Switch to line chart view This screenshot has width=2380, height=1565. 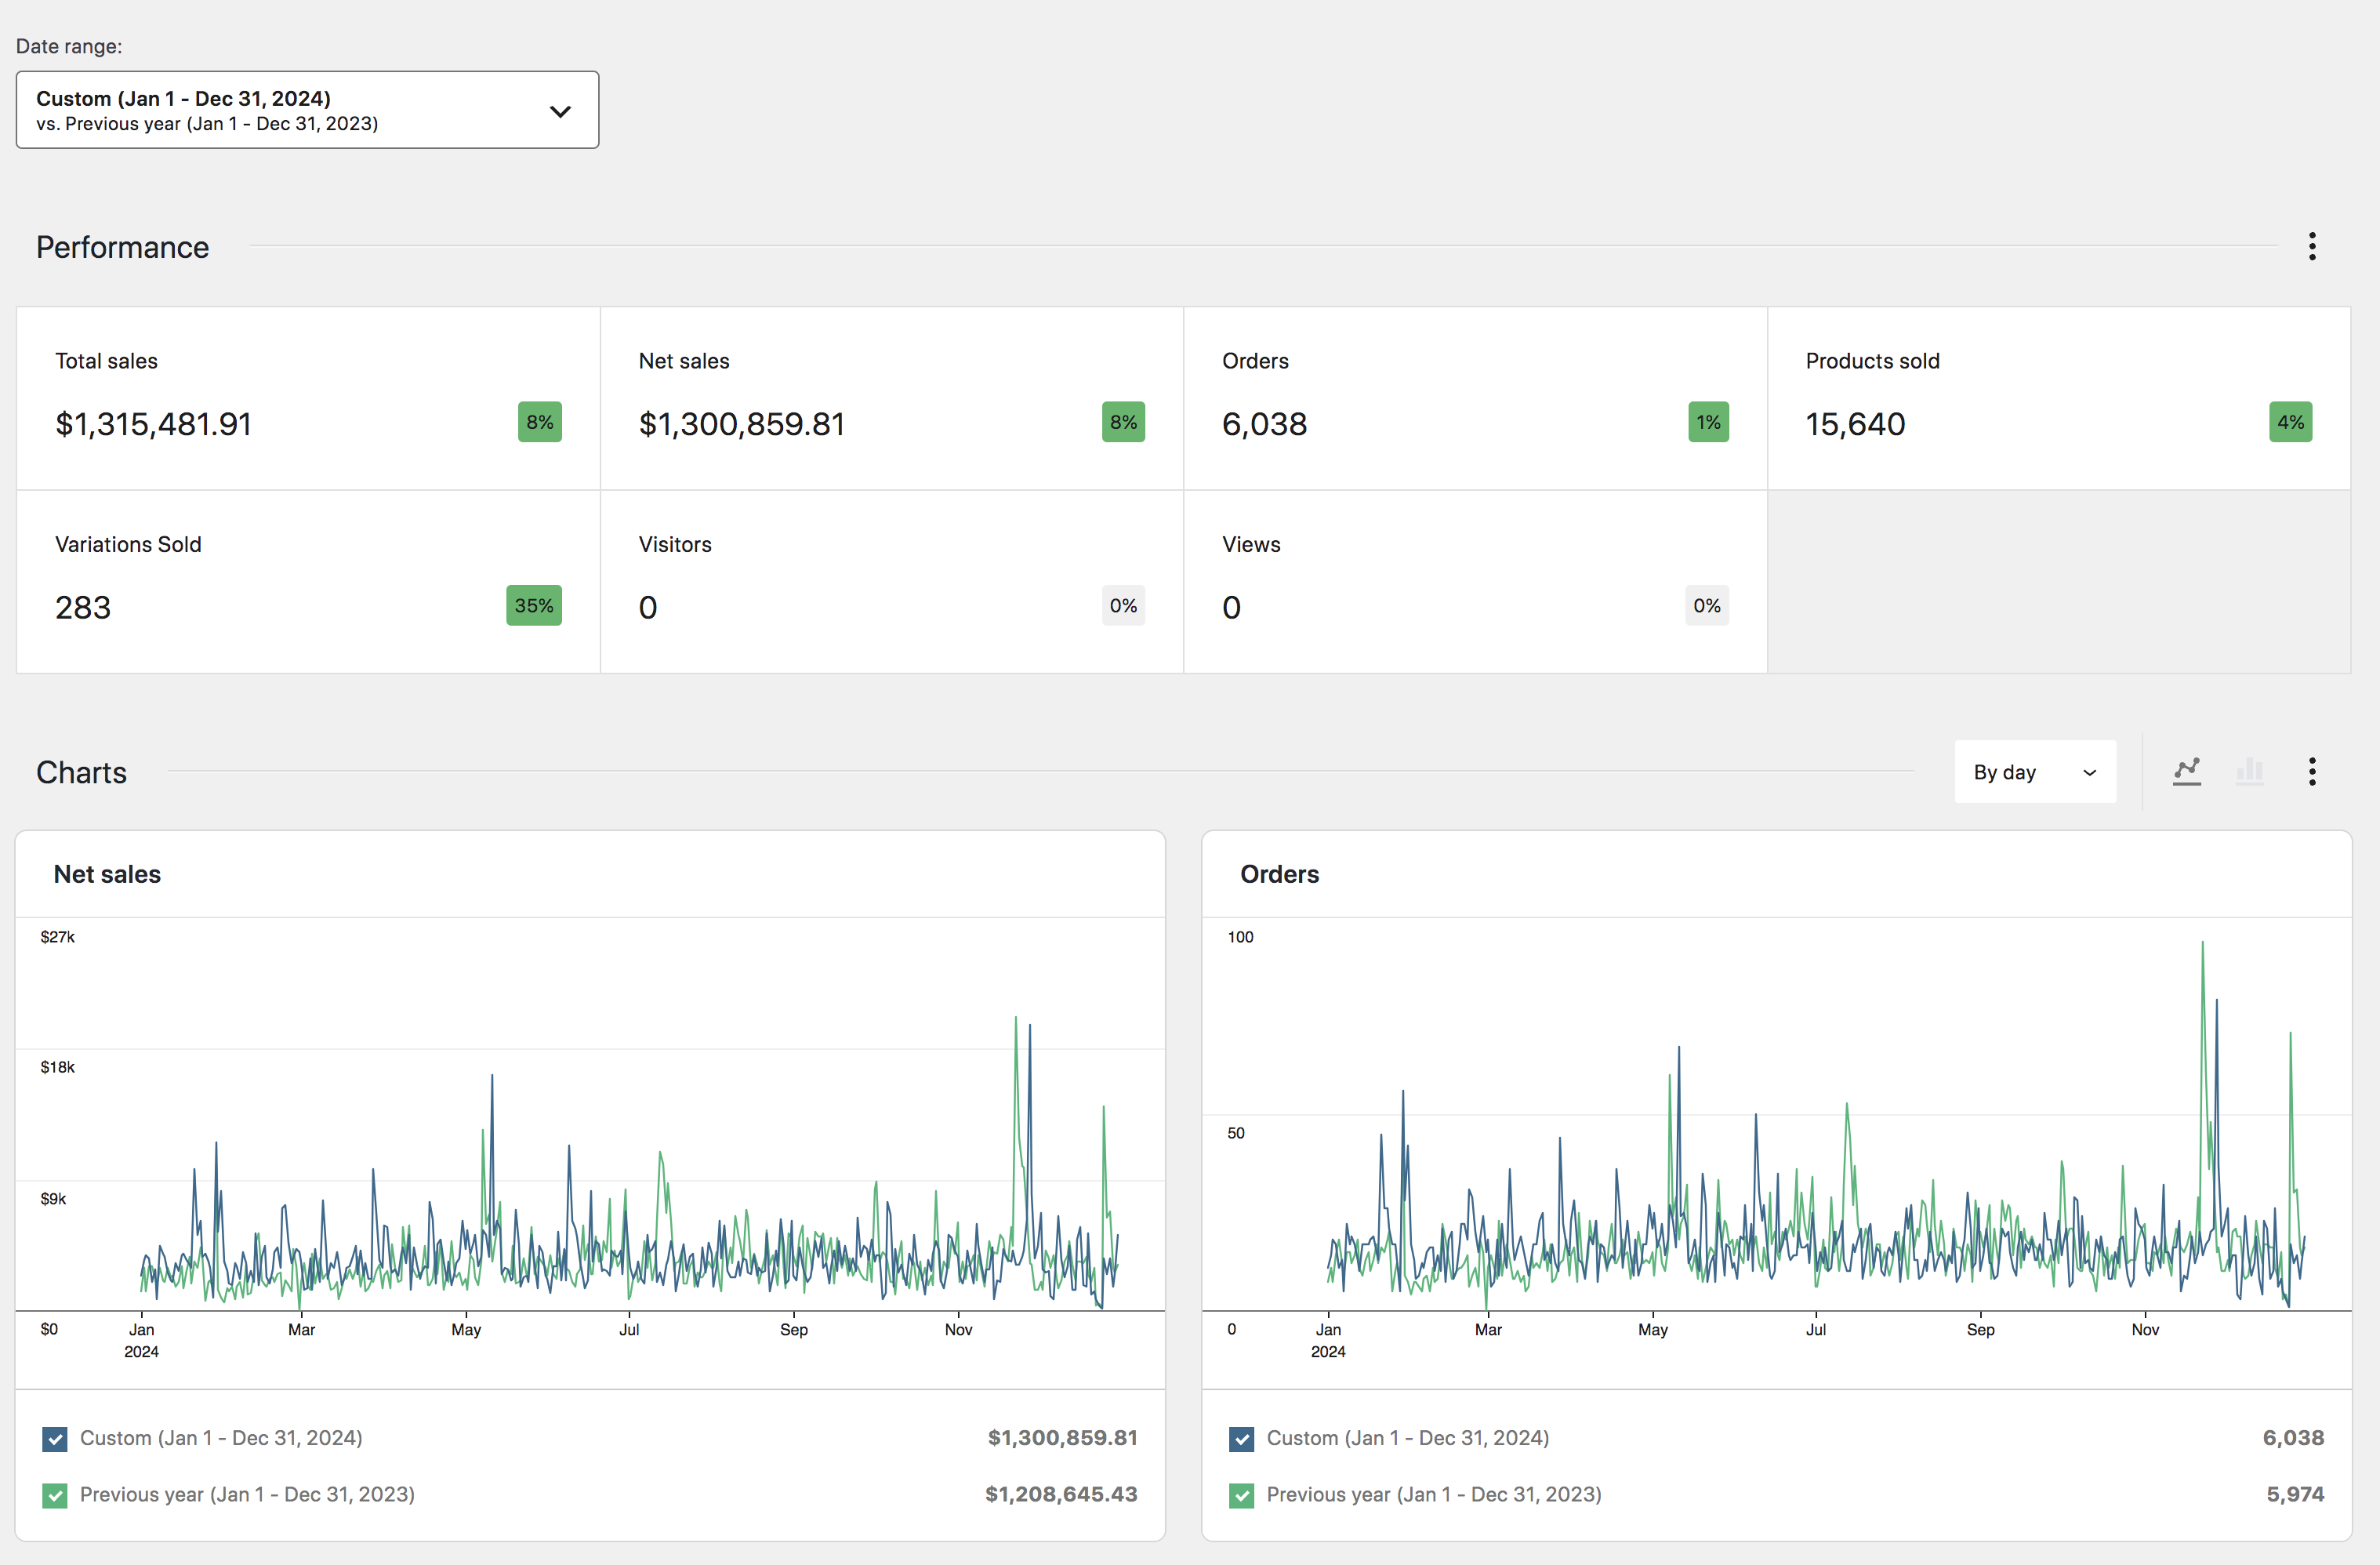pyautogui.click(x=2186, y=771)
